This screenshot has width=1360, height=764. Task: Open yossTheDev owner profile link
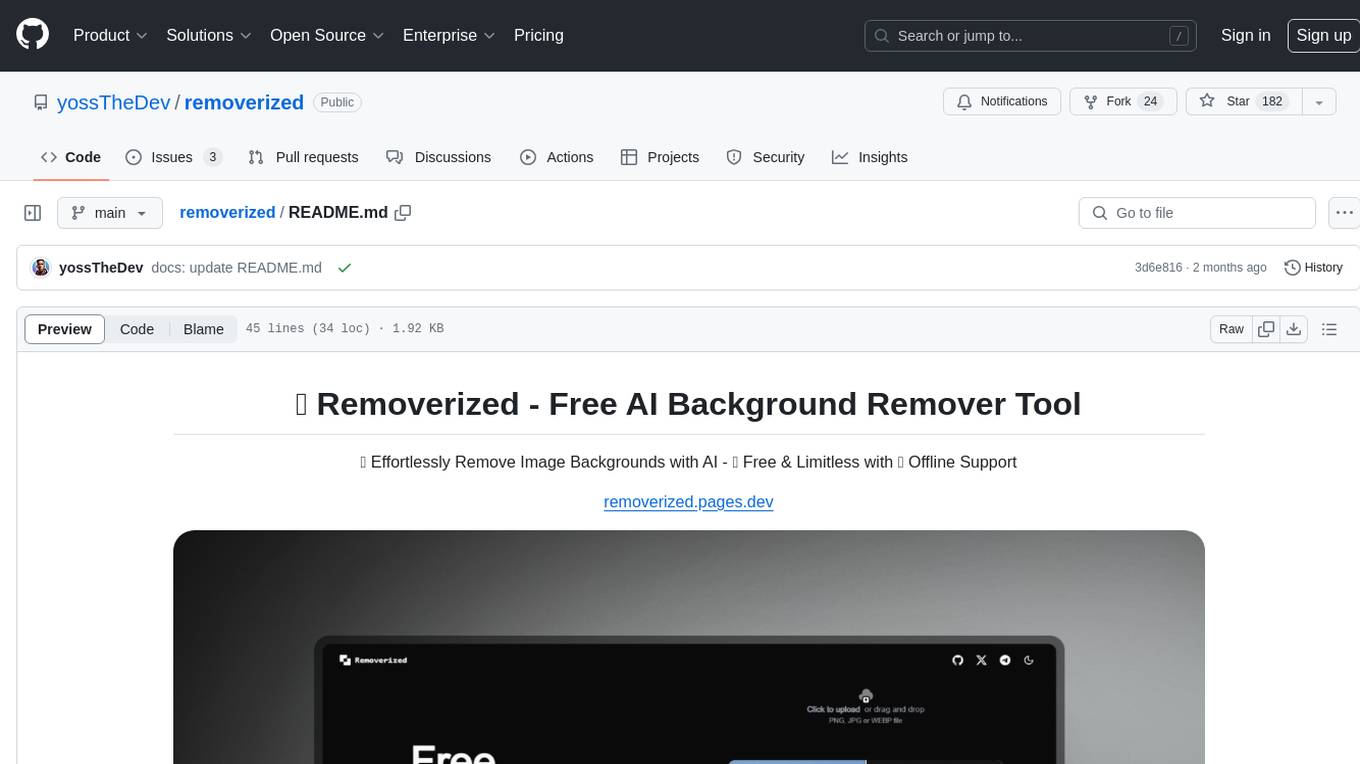pos(114,102)
